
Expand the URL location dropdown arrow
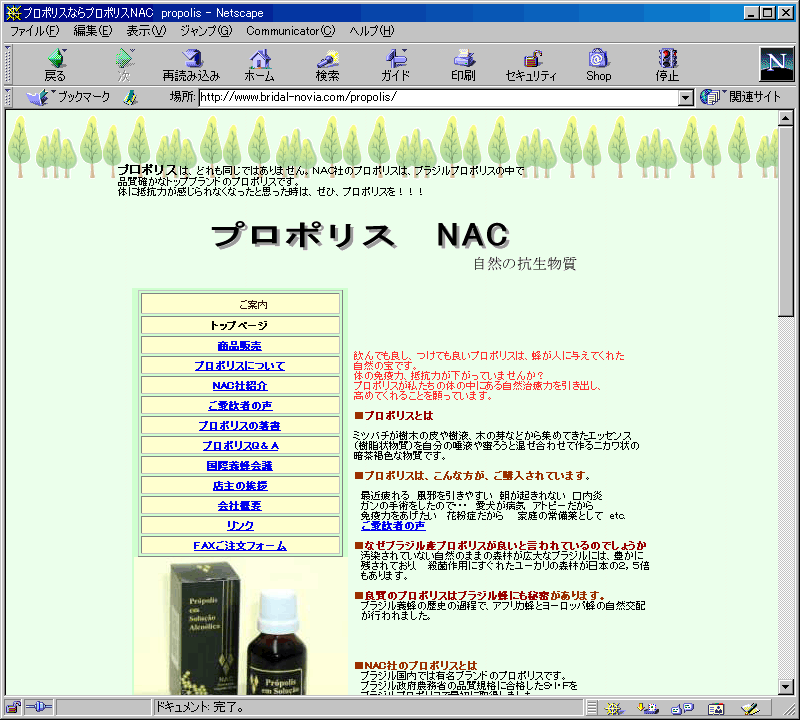click(x=686, y=97)
